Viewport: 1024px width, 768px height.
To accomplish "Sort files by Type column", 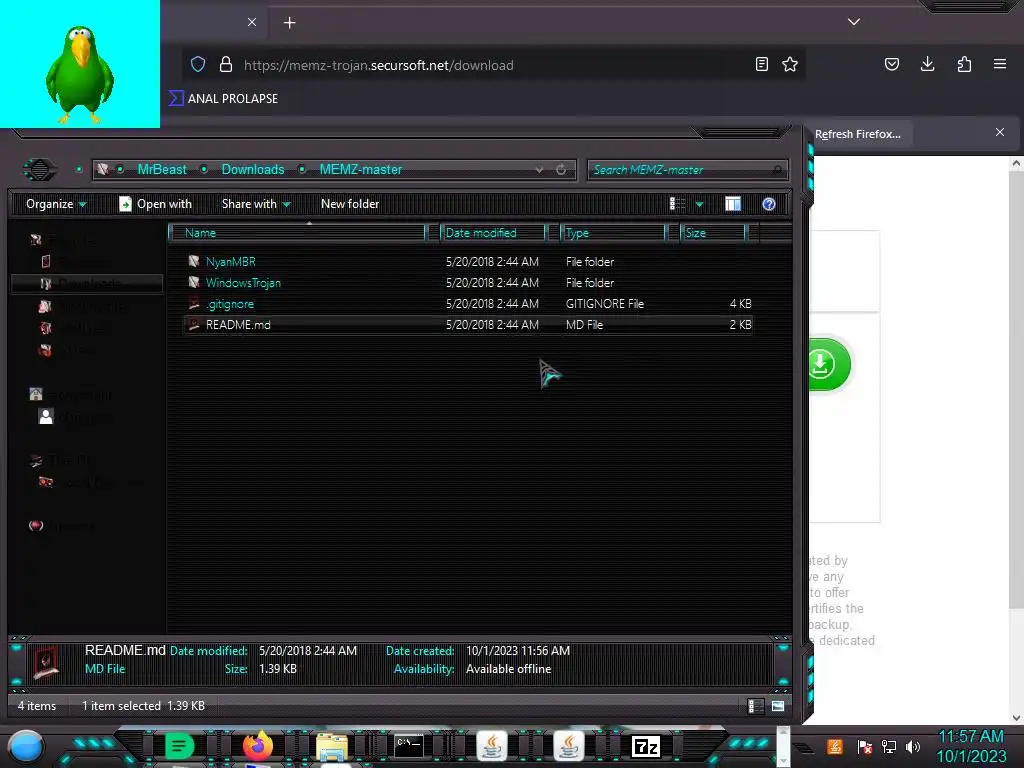I will pyautogui.click(x=614, y=232).
